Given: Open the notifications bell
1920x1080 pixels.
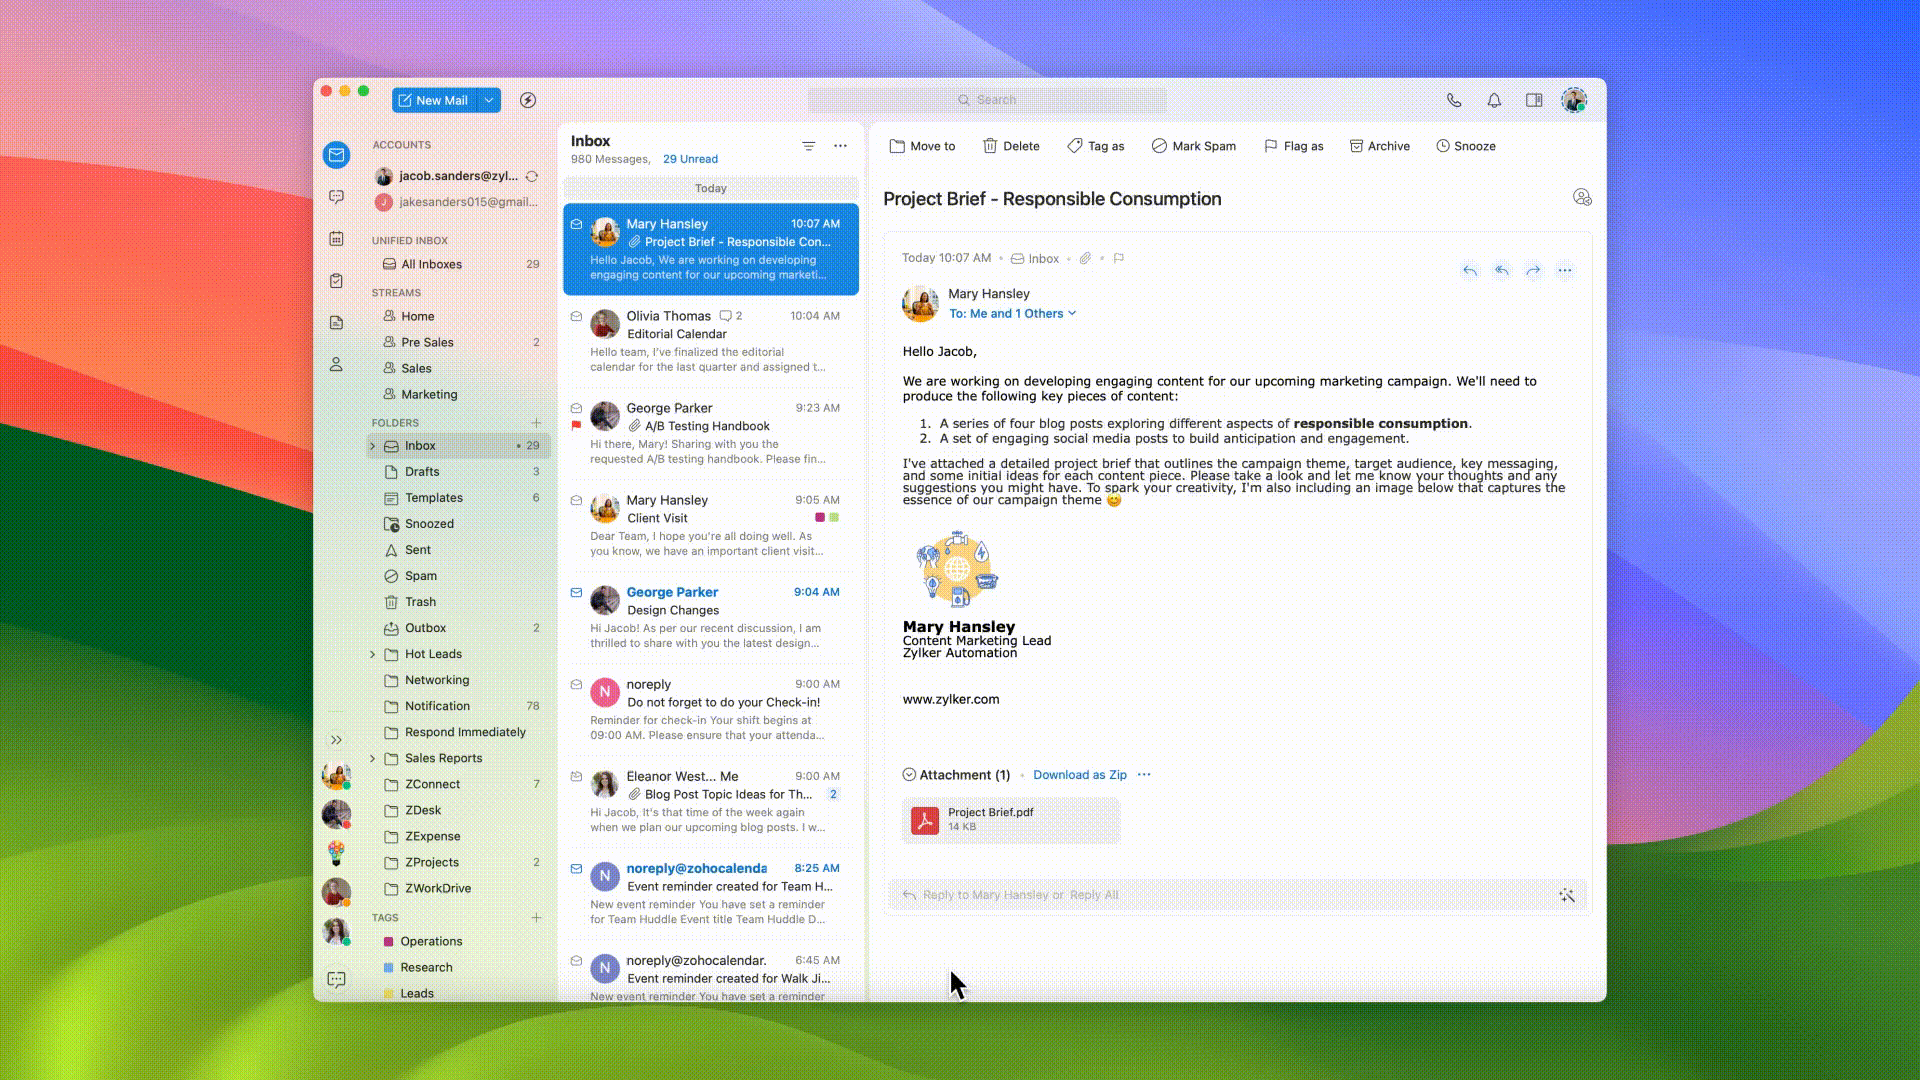Looking at the screenshot, I should click(1494, 100).
